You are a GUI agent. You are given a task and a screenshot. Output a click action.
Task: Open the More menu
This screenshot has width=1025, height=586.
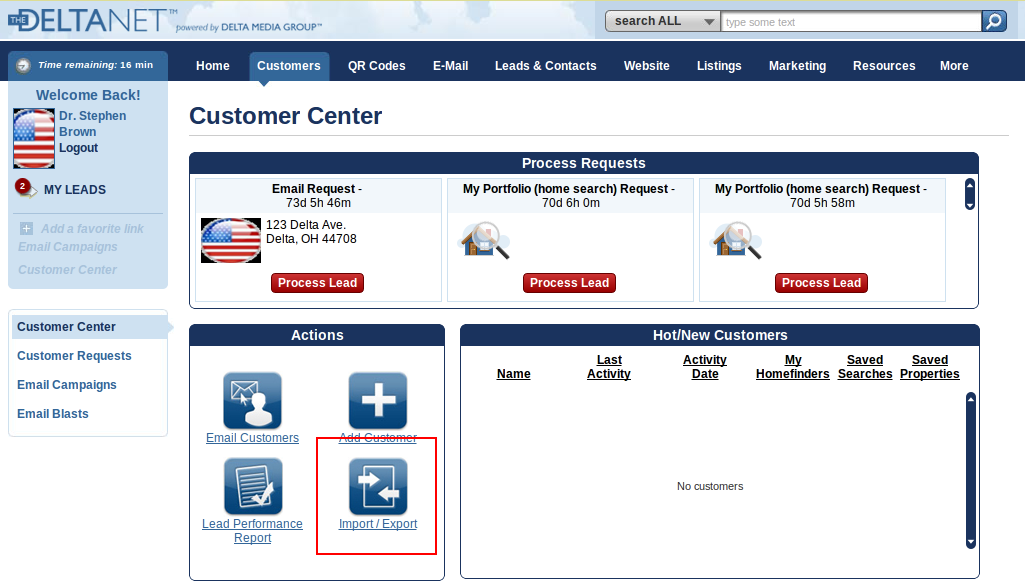click(x=954, y=66)
